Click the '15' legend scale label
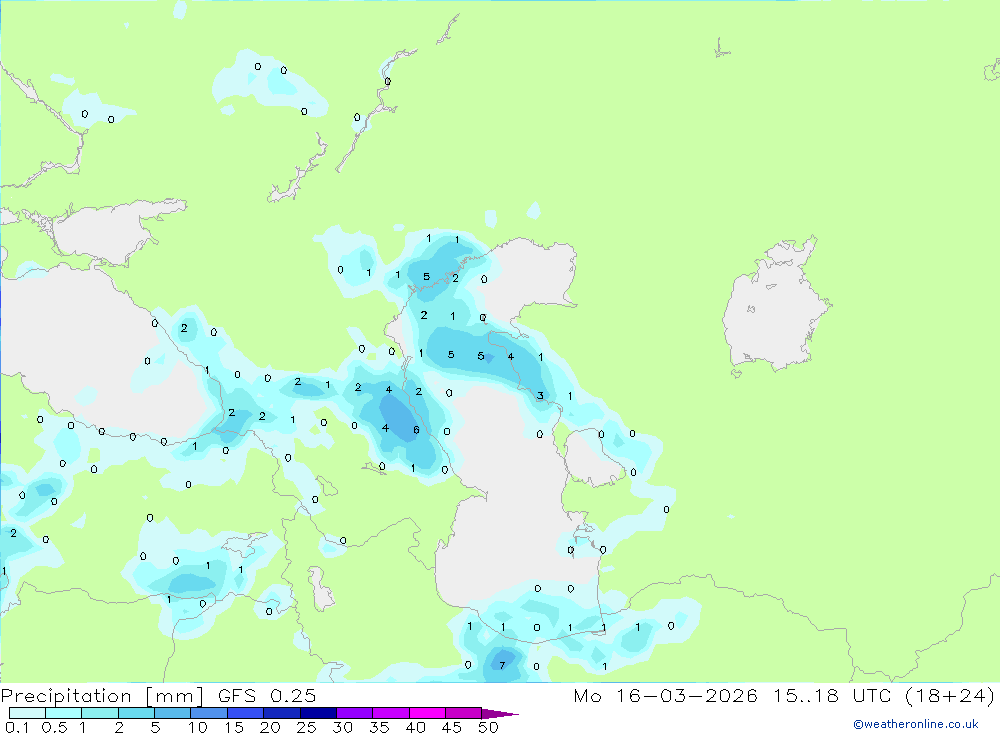 pyautogui.click(x=234, y=727)
